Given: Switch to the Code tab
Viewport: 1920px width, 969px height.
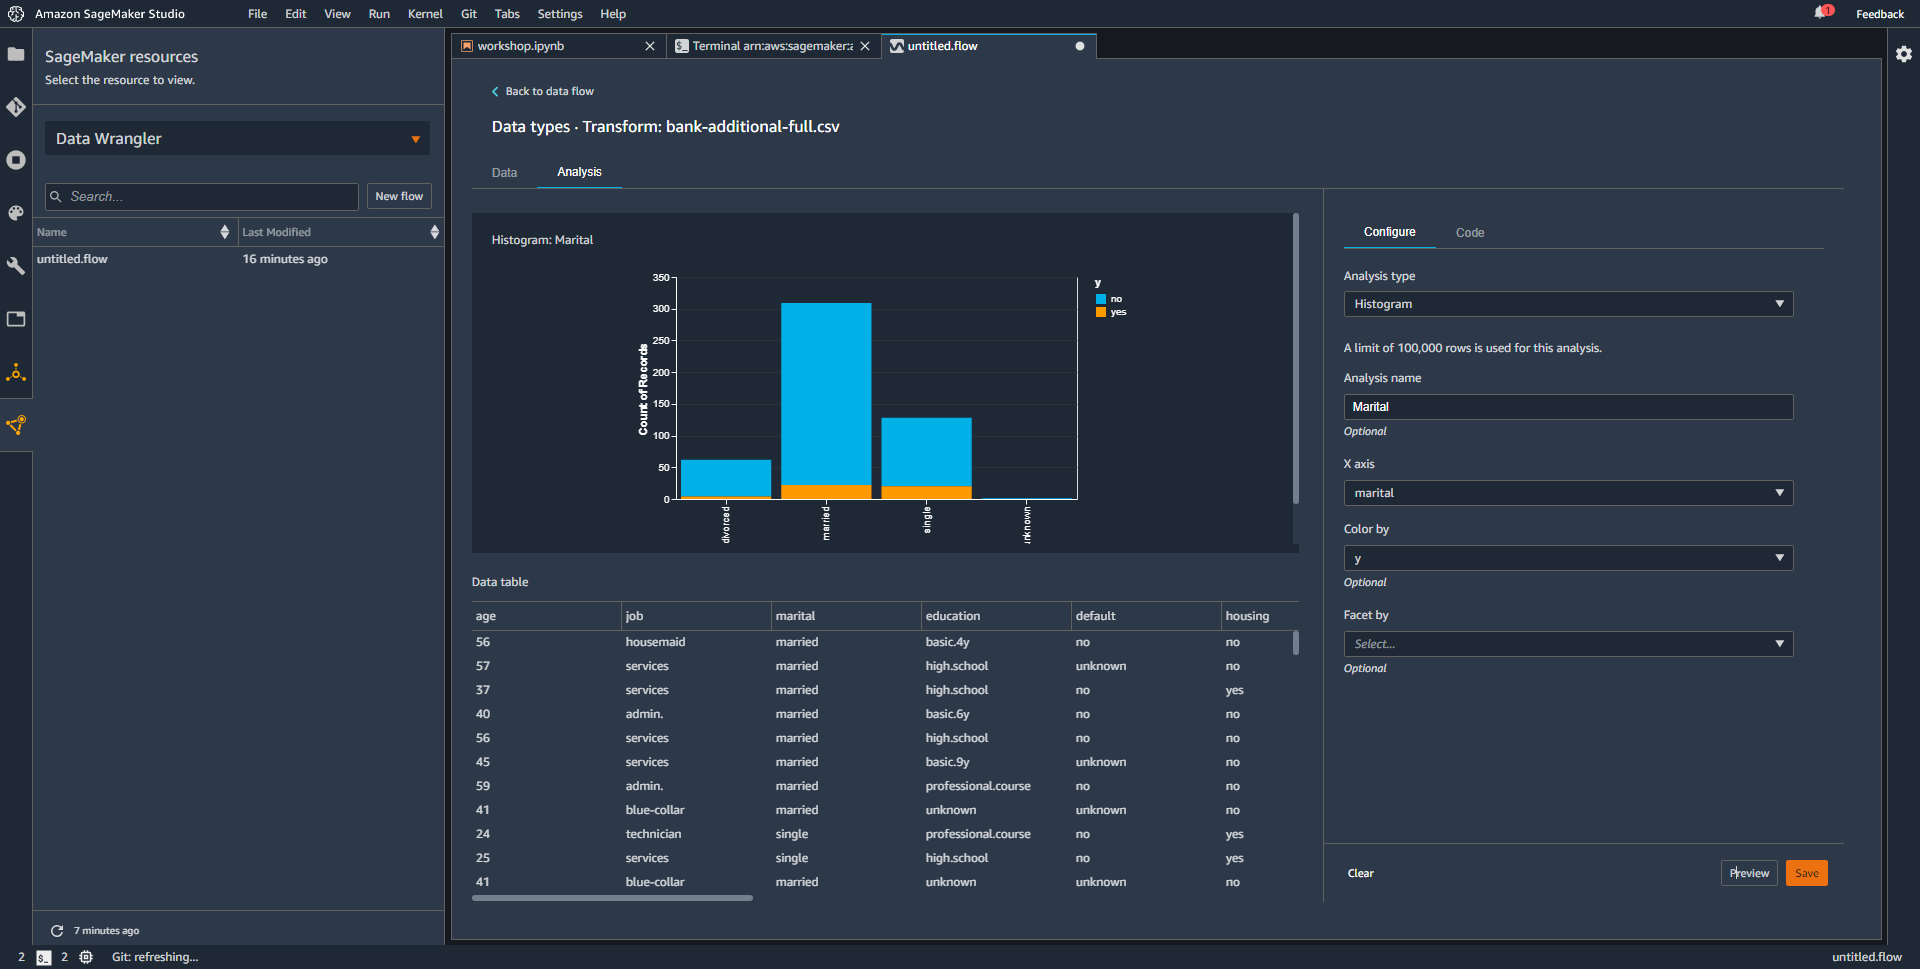Looking at the screenshot, I should click(1470, 233).
